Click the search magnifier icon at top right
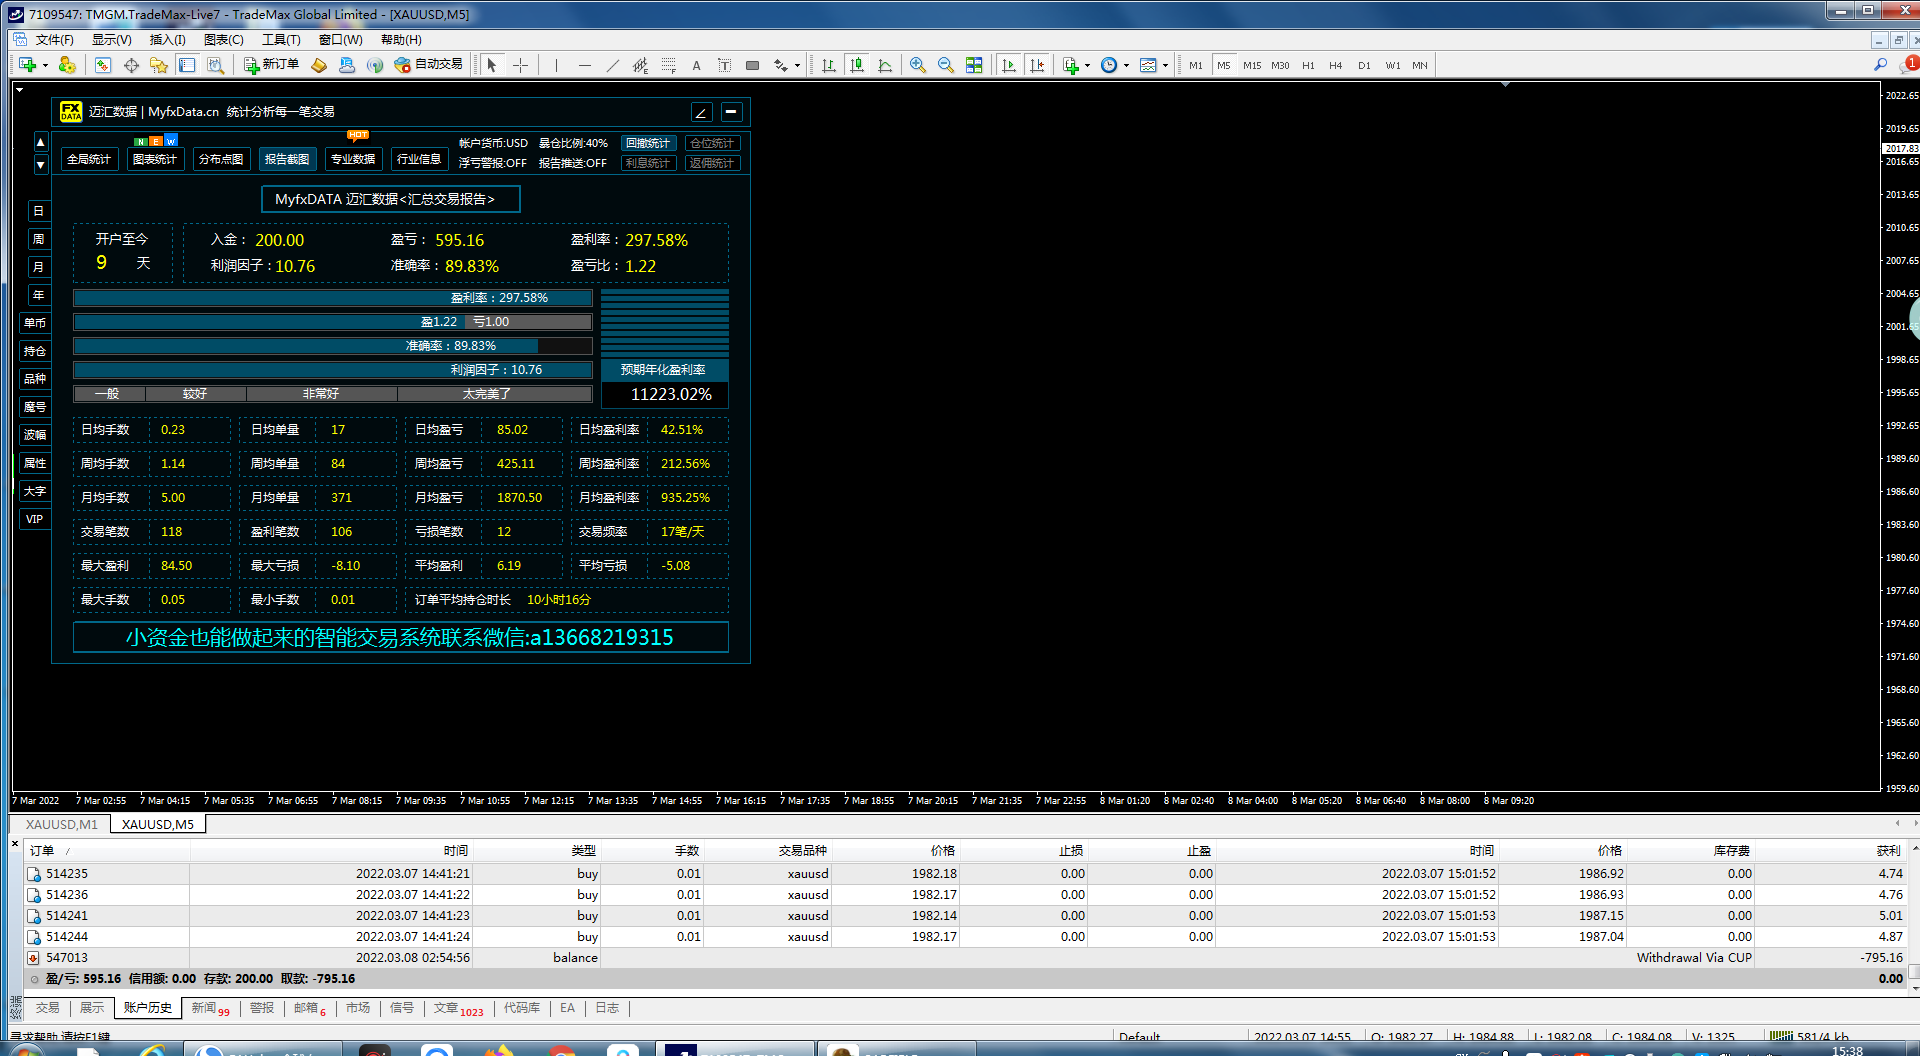This screenshot has width=1920, height=1056. click(x=1880, y=65)
